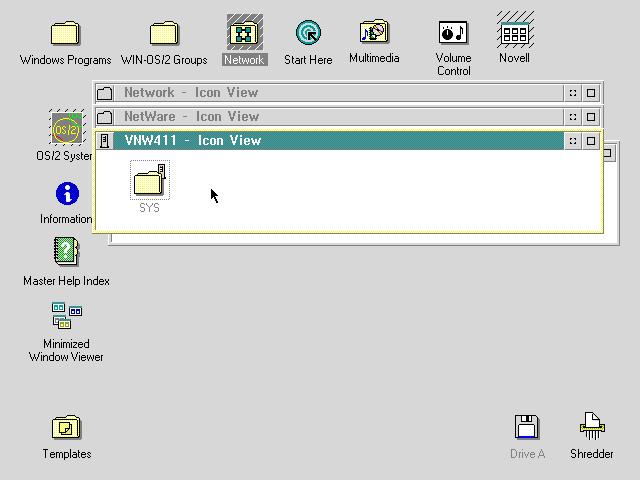
Task: Open the OS/2 System icon
Action: pyautogui.click(x=67, y=128)
